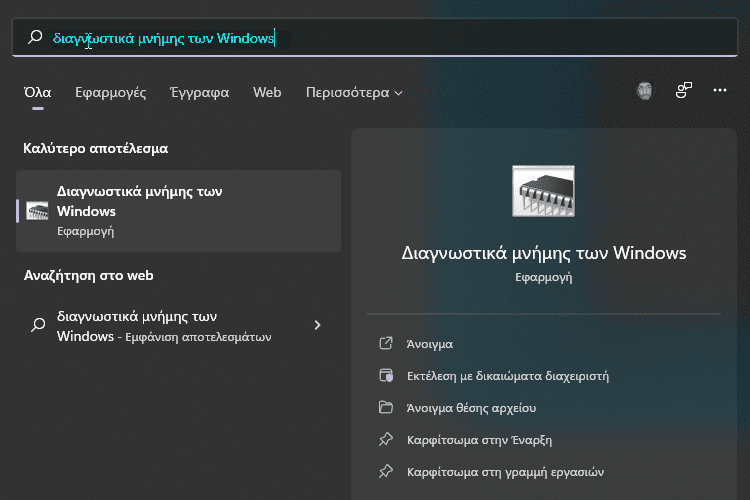Click the app title in the details pane
This screenshot has height=500, width=750.
[543, 252]
